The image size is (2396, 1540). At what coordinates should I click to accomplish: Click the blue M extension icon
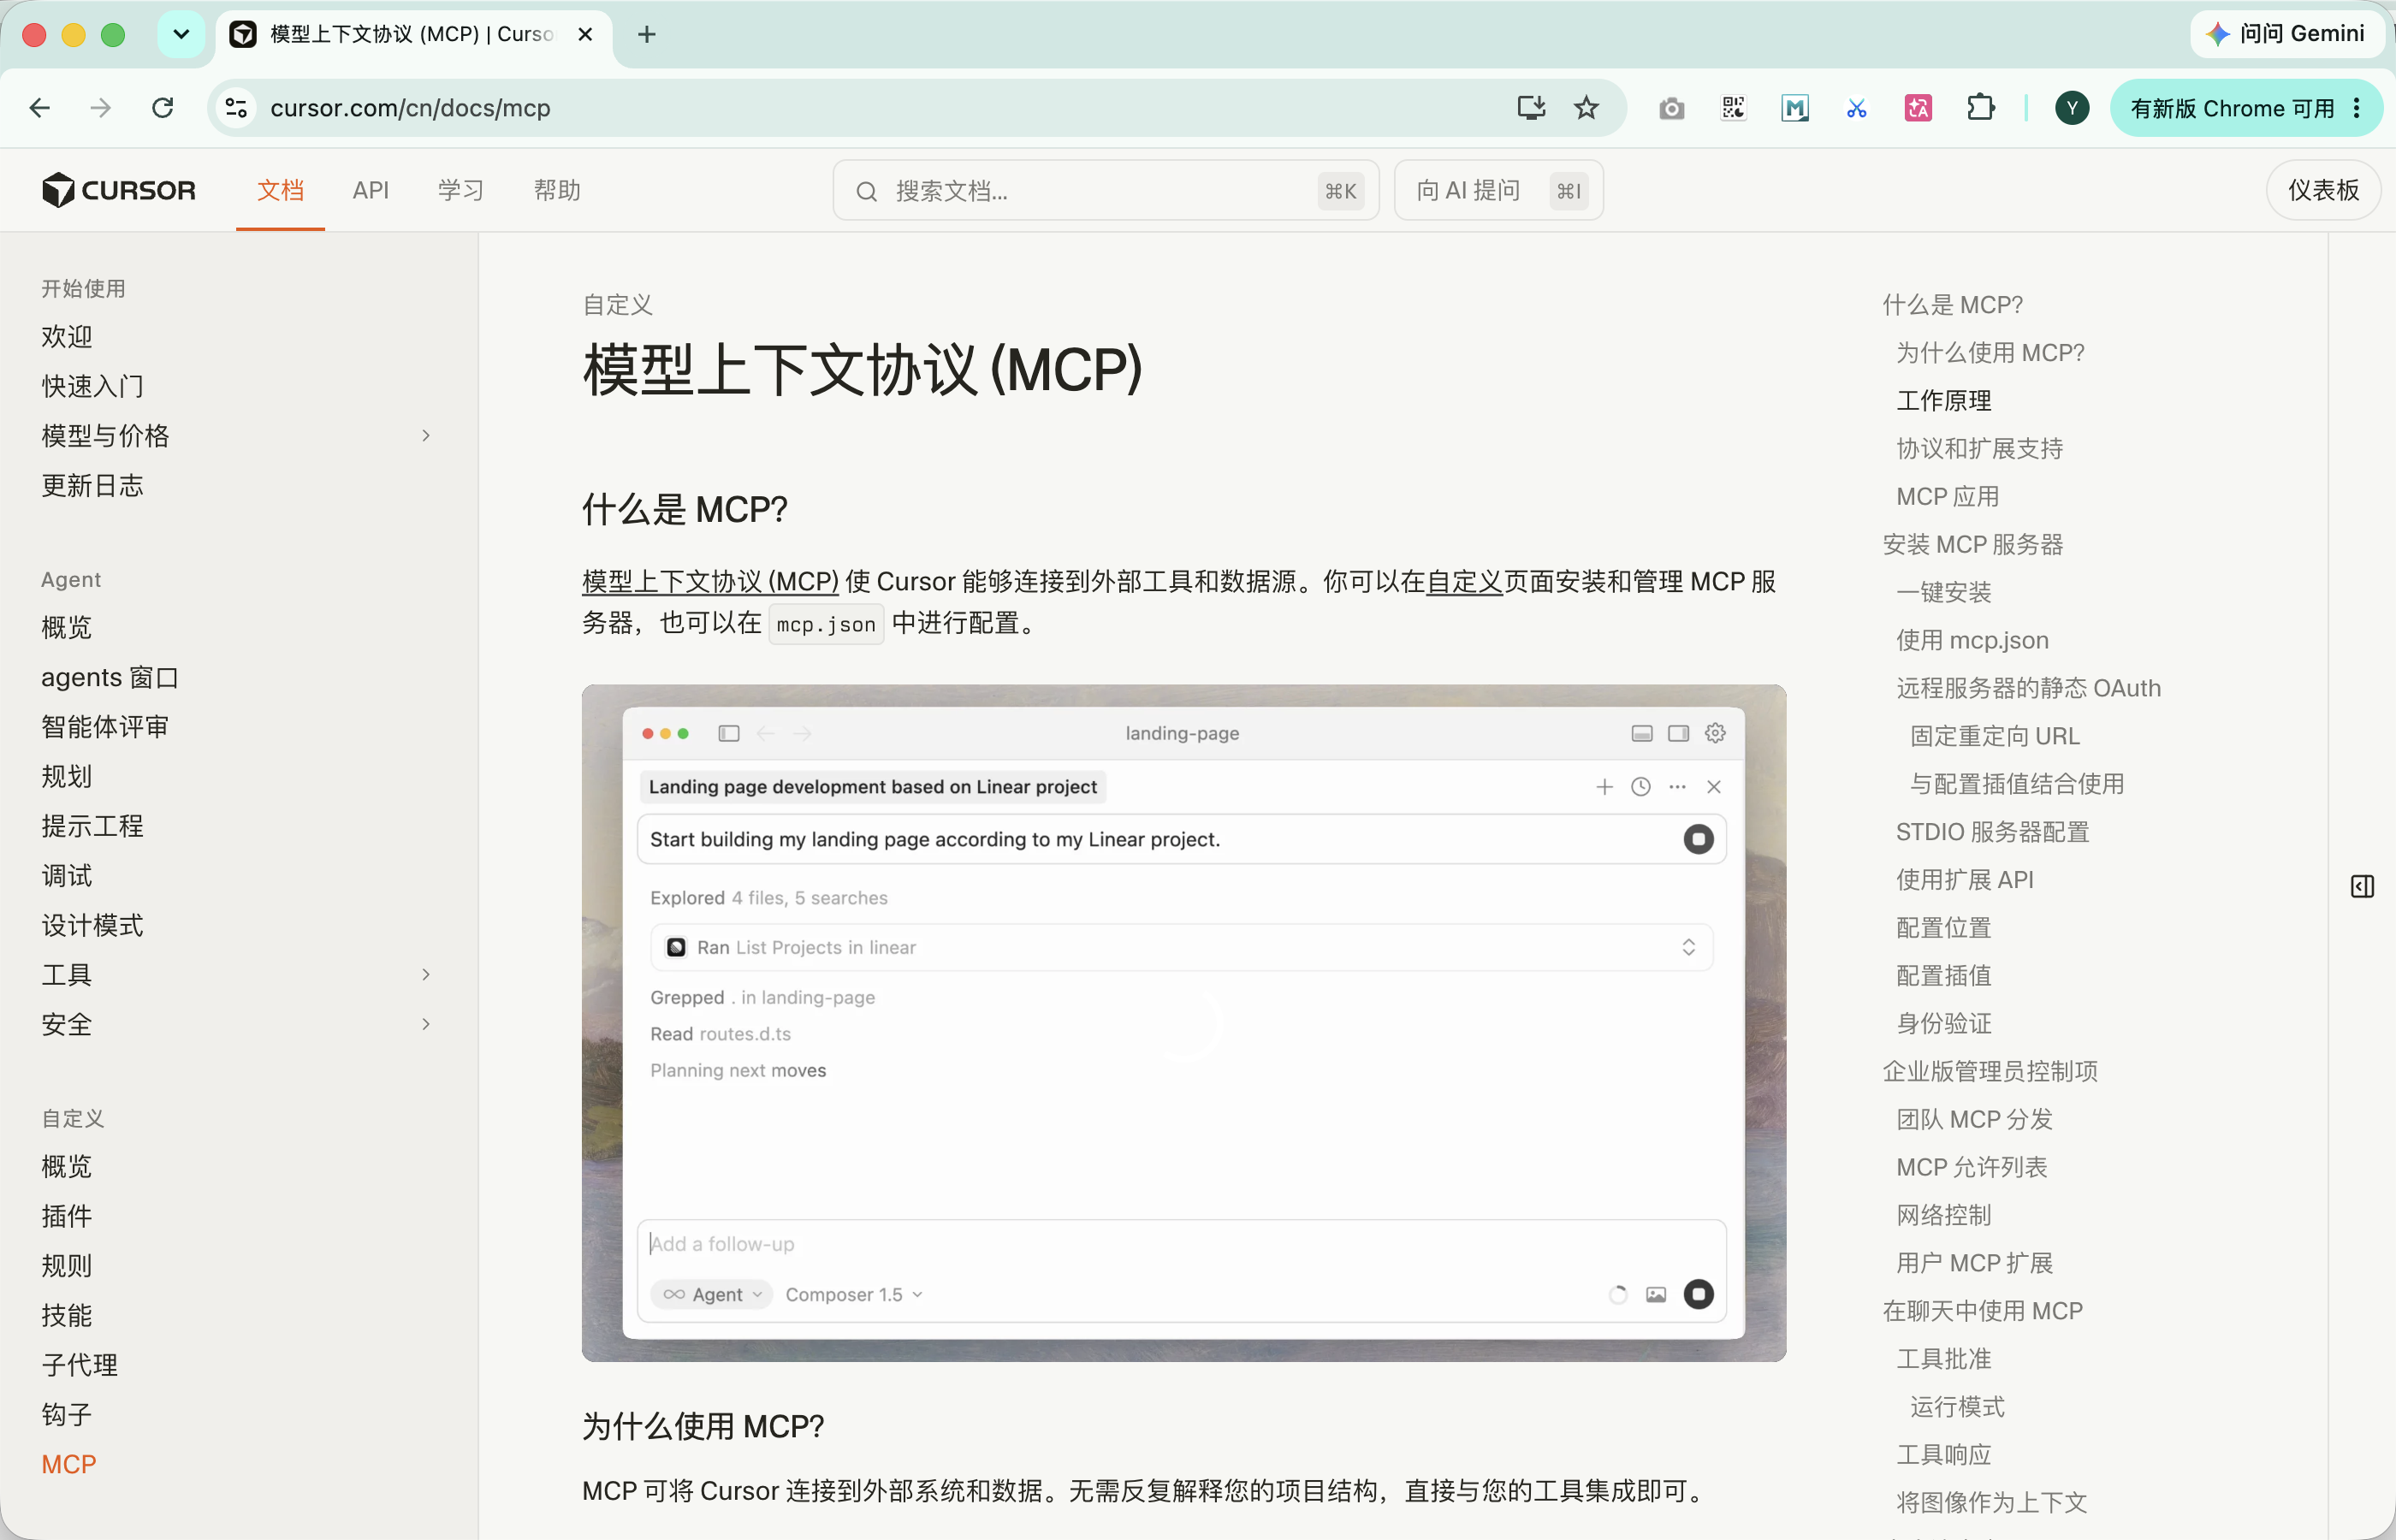point(1795,108)
